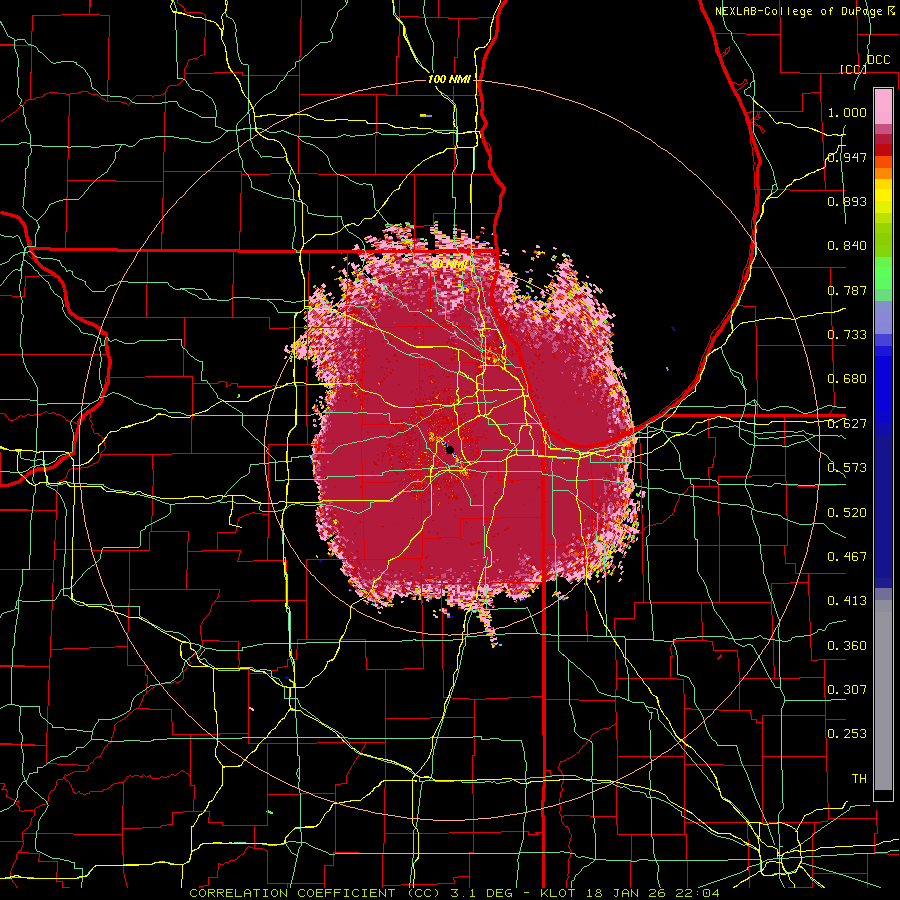
Task: Click the KLOT 18 JAN 26 22:04 timestamp
Action: point(630,893)
